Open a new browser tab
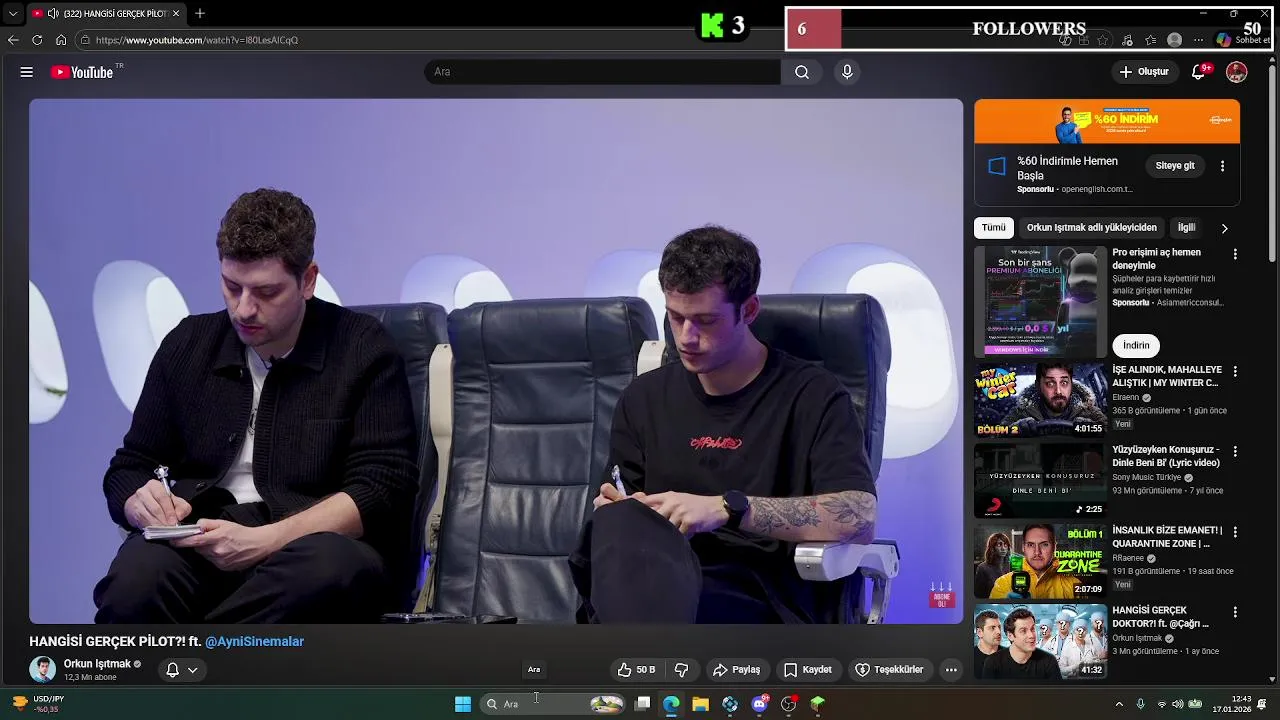 pyautogui.click(x=200, y=13)
